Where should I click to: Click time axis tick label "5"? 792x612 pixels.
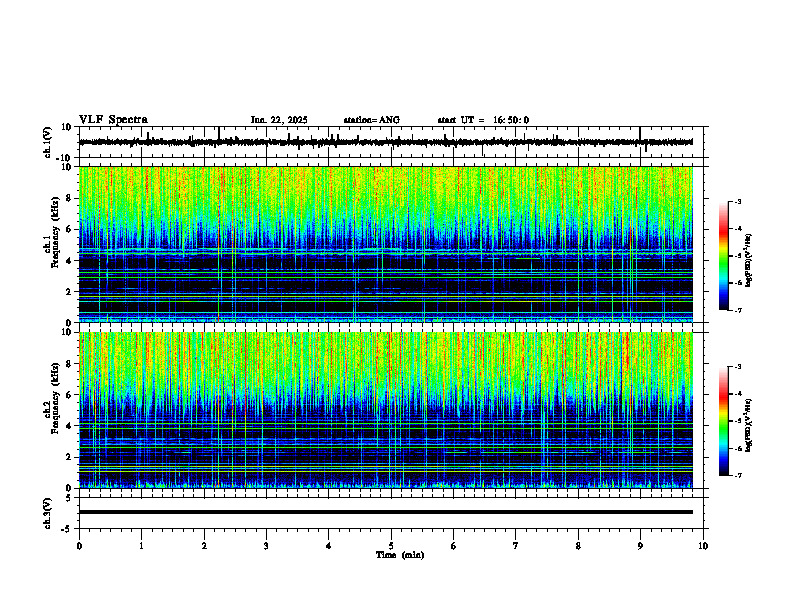tap(391, 546)
